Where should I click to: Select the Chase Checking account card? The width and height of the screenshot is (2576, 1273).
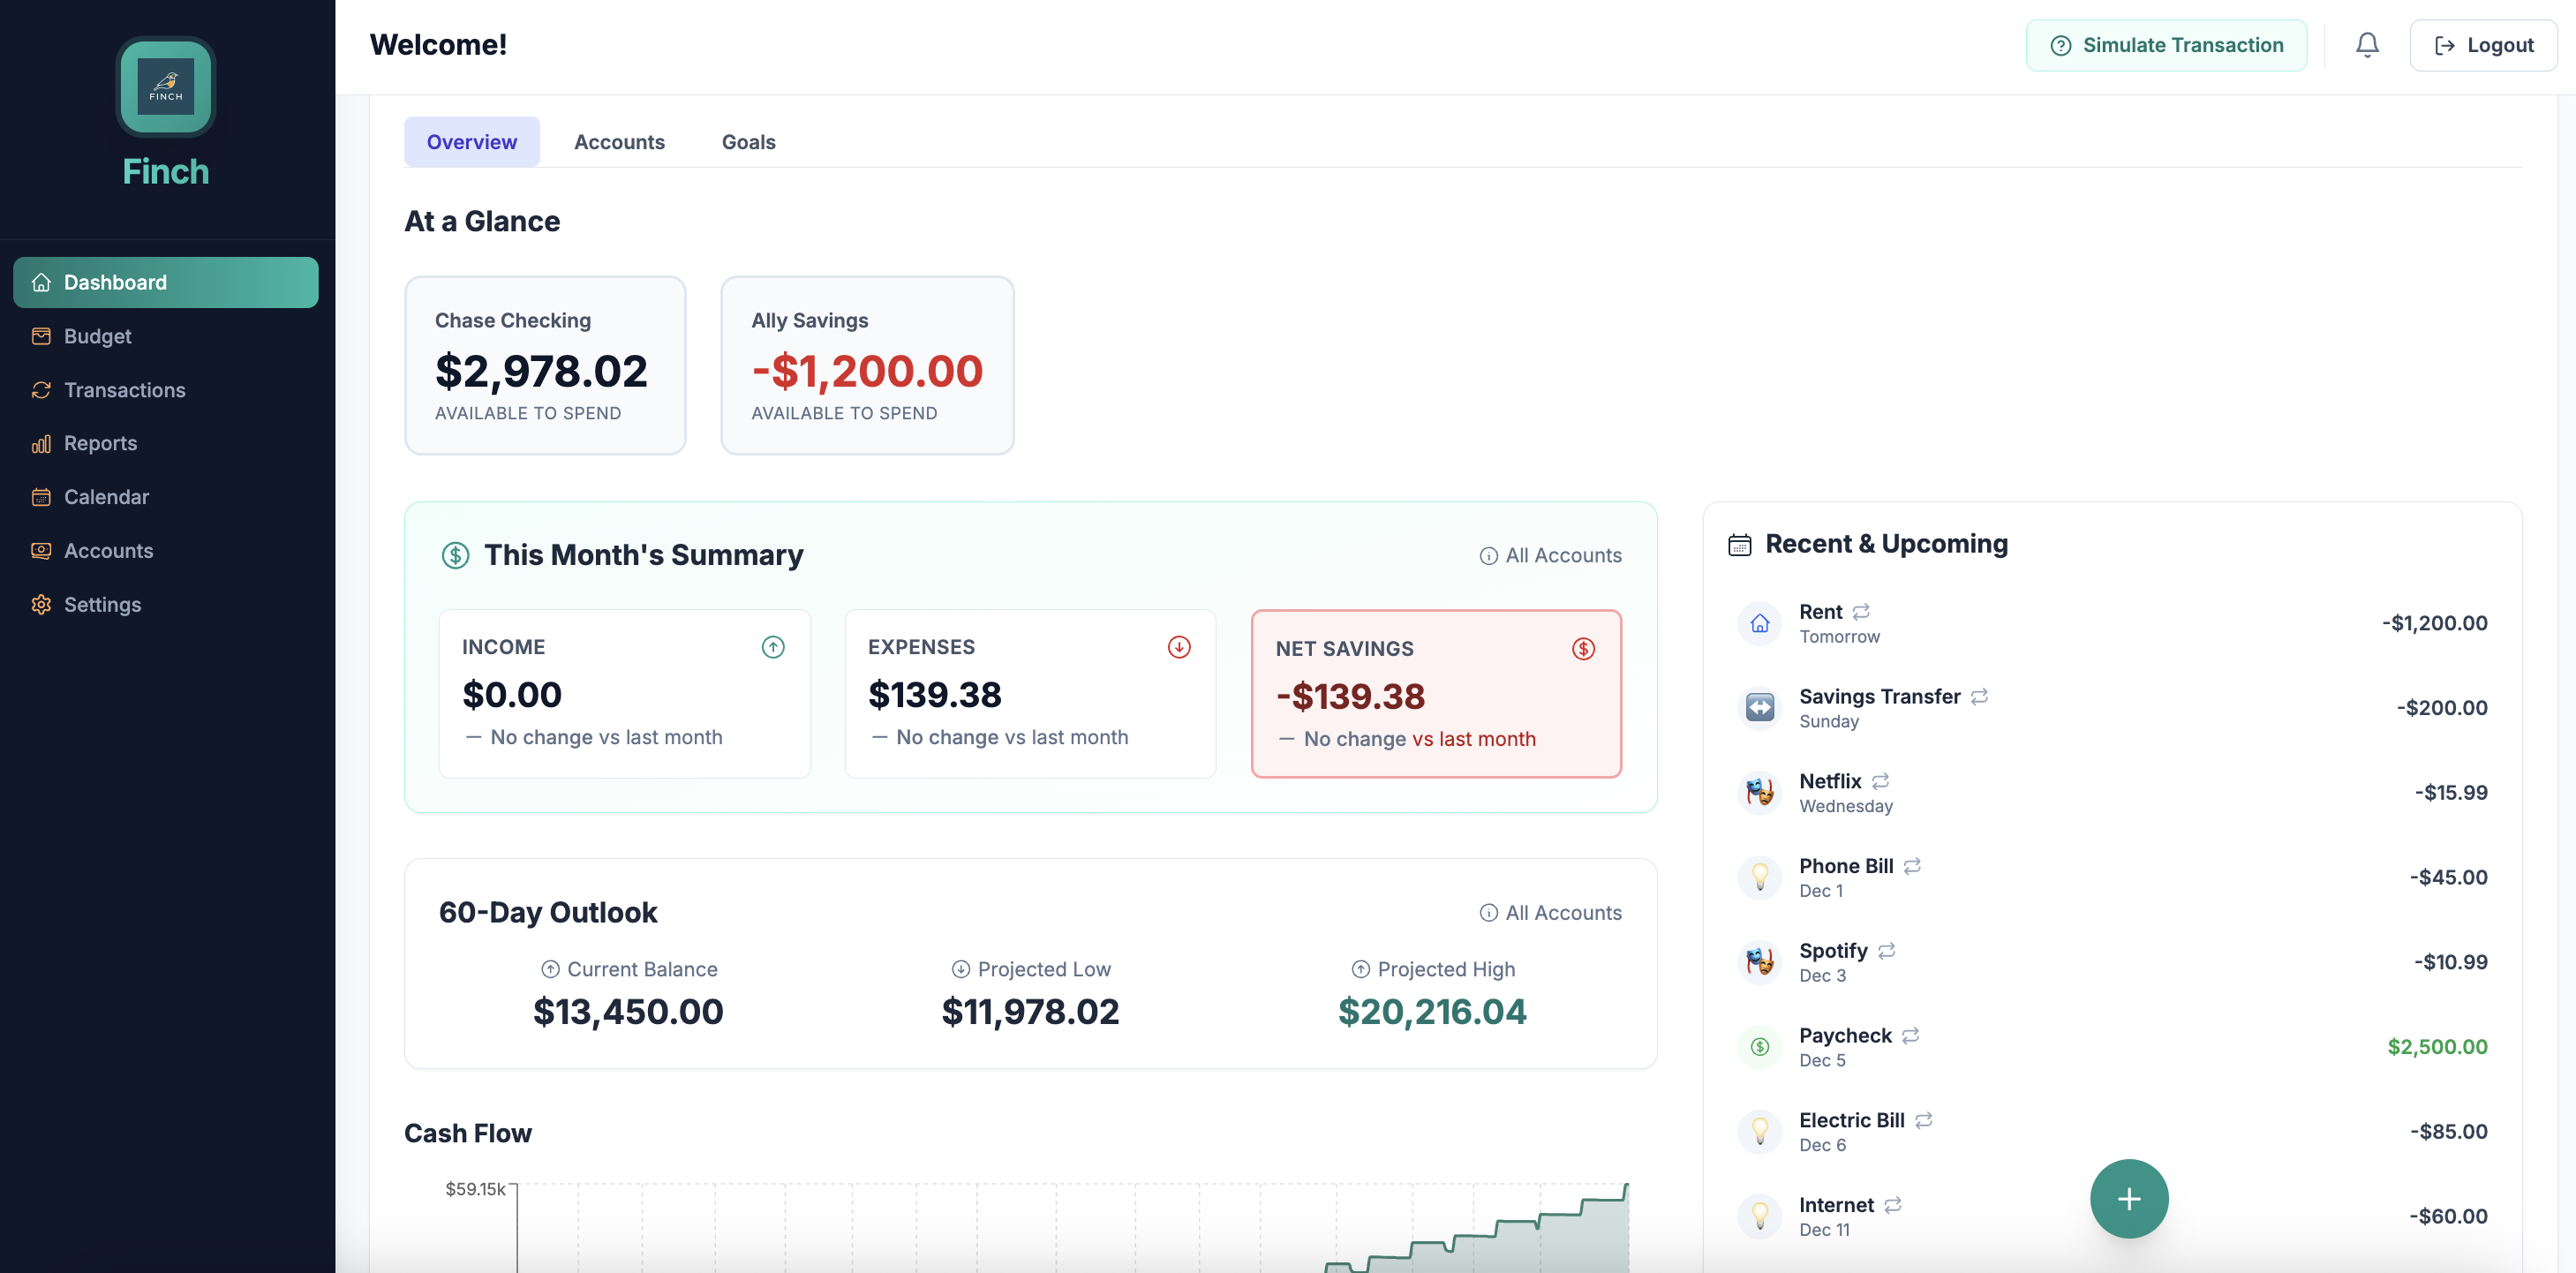(x=545, y=366)
